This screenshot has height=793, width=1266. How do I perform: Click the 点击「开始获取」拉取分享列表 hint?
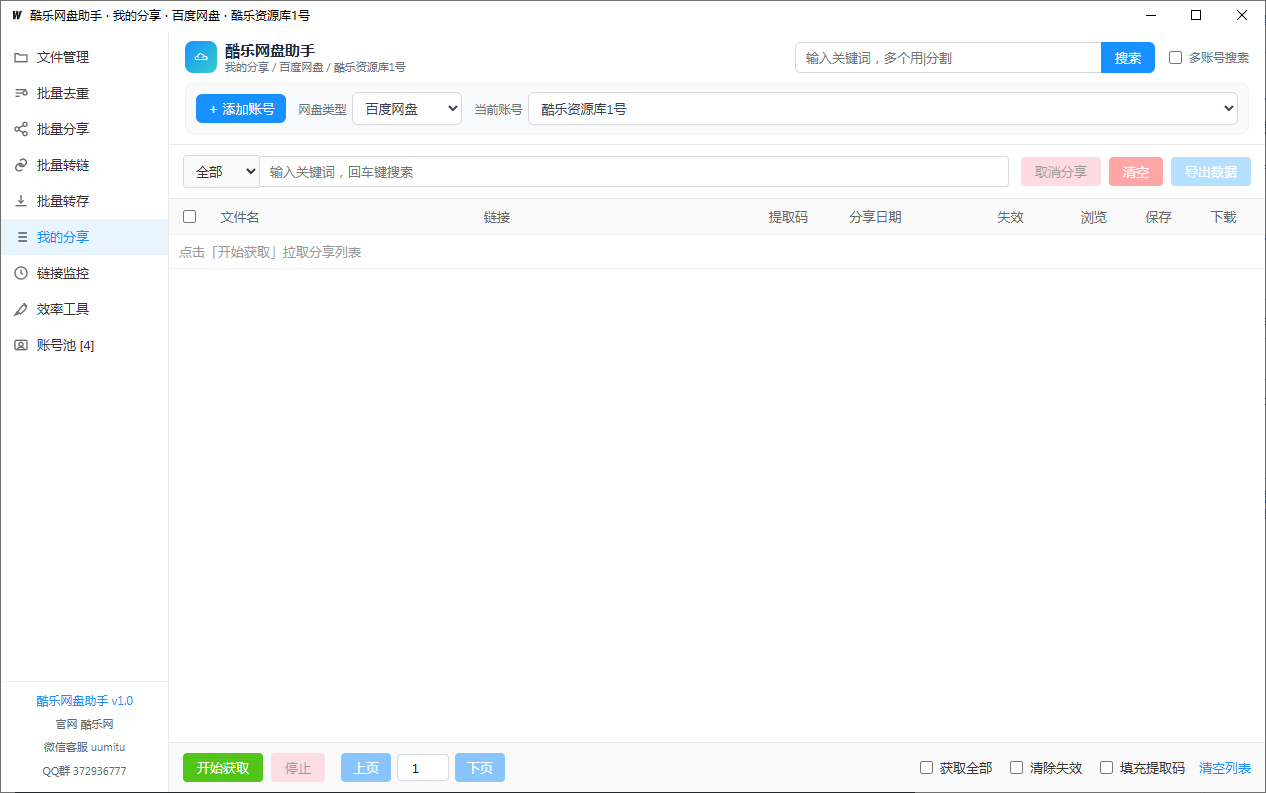pyautogui.click(x=270, y=252)
